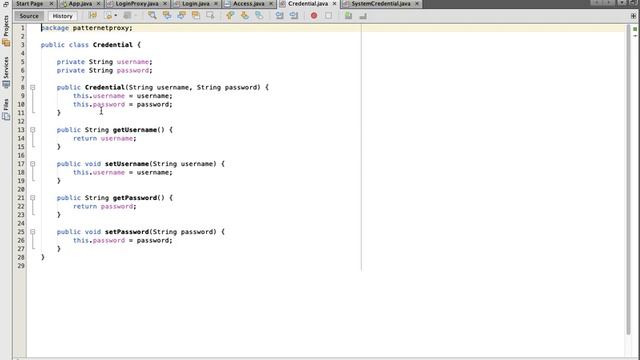This screenshot has width=640, height=360.
Task: Collapse the setUsername method fold
Action: coord(33,164)
